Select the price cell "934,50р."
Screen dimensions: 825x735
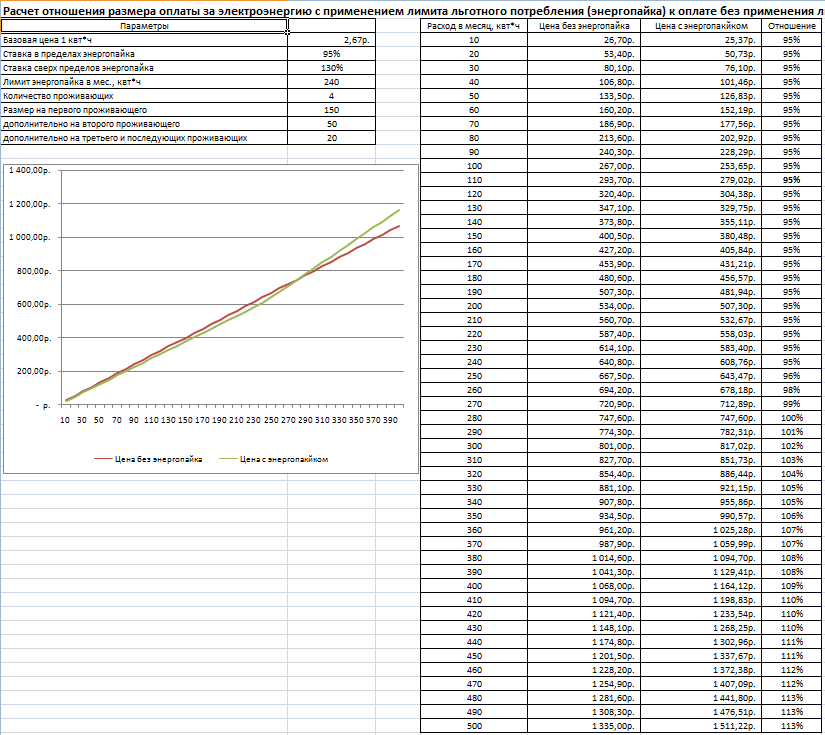[584, 516]
